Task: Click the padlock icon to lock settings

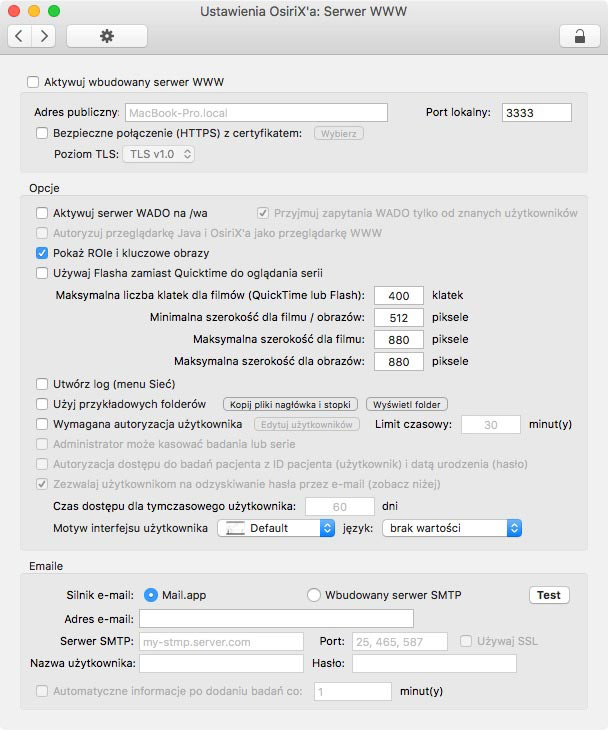Action: (580, 36)
